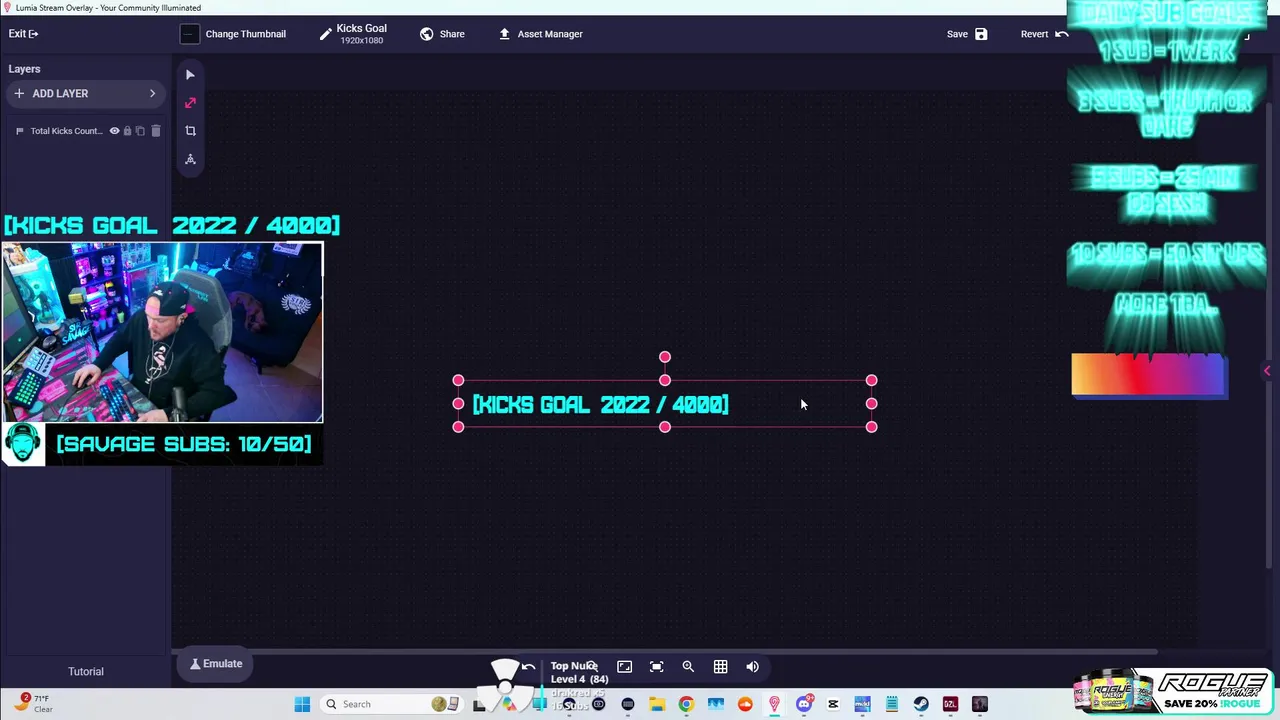Lock the Total Kicks Count layer
This screenshot has width=1280, height=720.
point(127,131)
